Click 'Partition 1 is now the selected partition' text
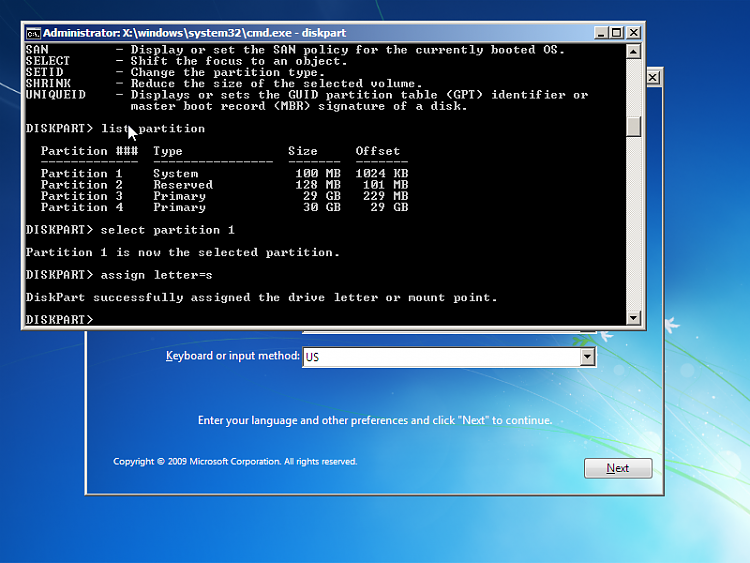750x563 pixels. pos(183,253)
